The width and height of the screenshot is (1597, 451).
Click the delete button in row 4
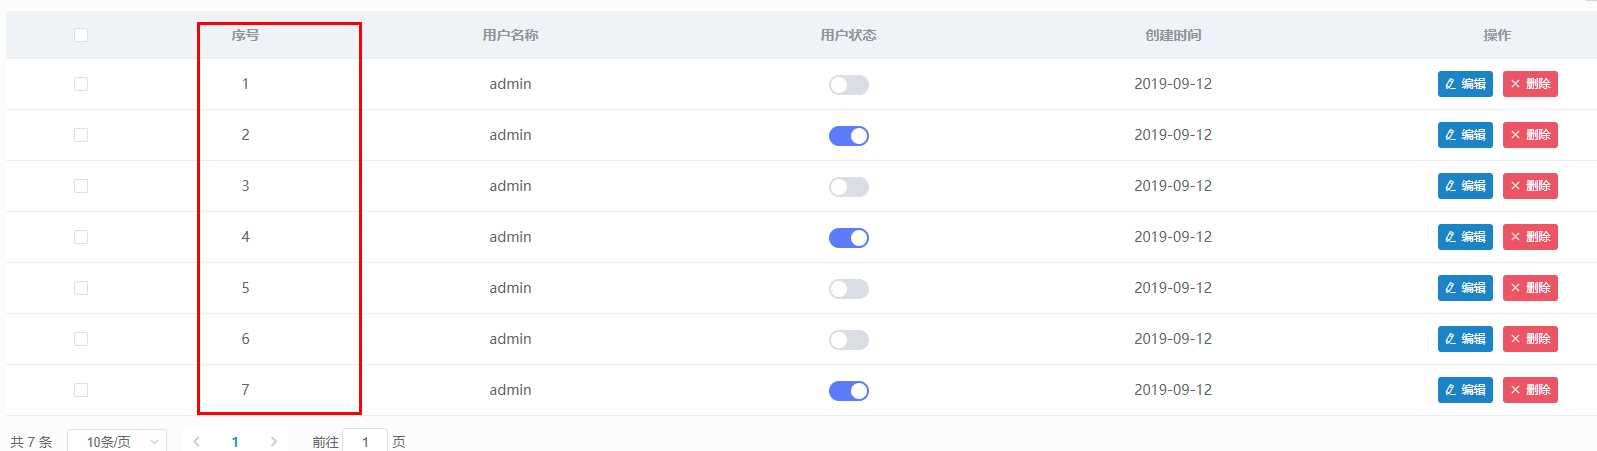1529,237
